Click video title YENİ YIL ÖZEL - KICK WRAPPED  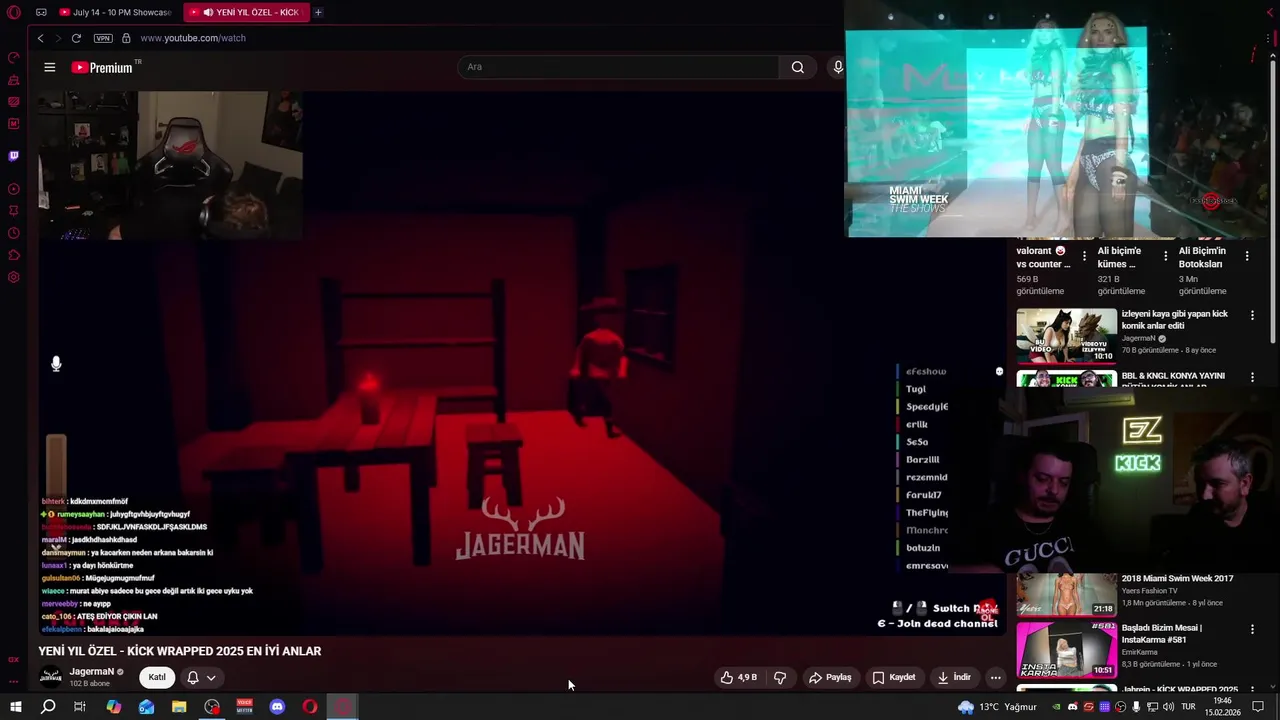(180, 651)
